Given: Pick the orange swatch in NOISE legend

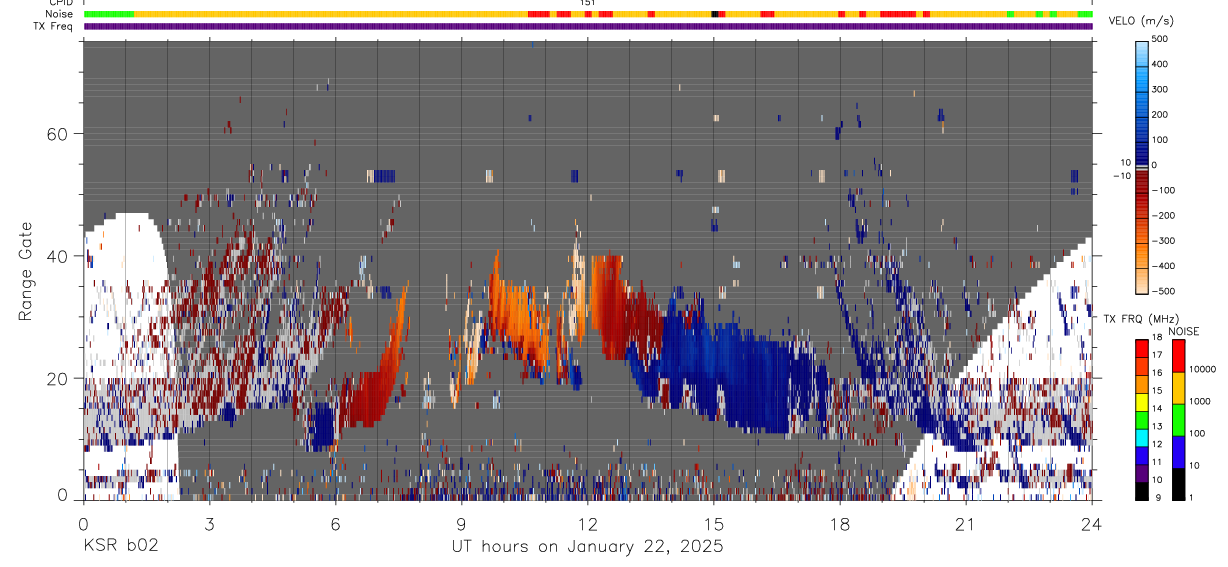Looking at the screenshot, I should tap(1178, 388).
